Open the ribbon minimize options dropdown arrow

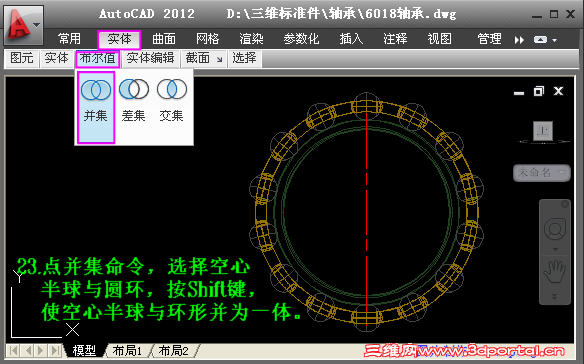(555, 40)
